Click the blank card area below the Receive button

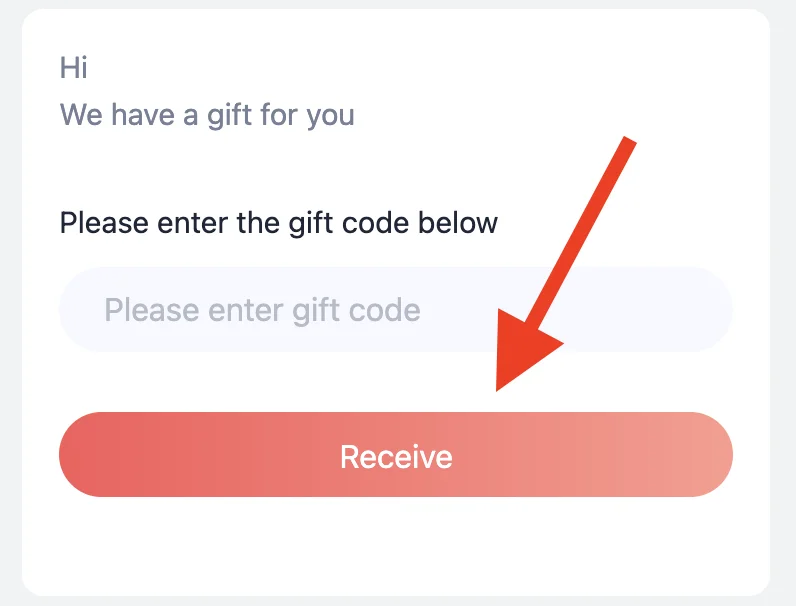(396, 545)
